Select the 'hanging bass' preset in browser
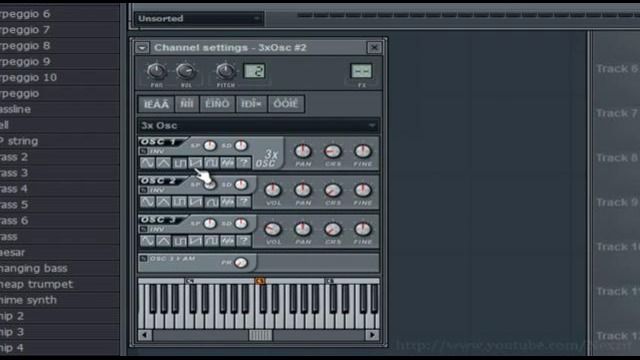This screenshot has width=640, height=360. coord(60,268)
